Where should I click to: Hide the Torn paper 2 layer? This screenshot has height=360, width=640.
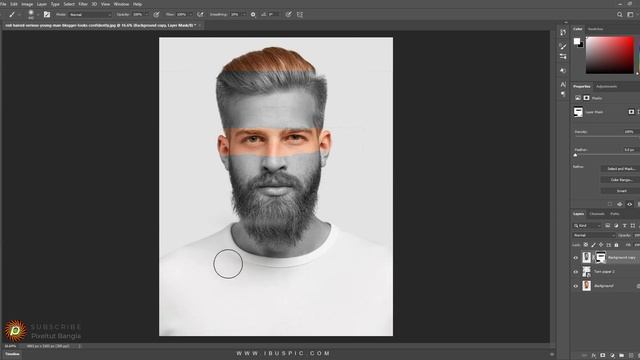coord(576,272)
